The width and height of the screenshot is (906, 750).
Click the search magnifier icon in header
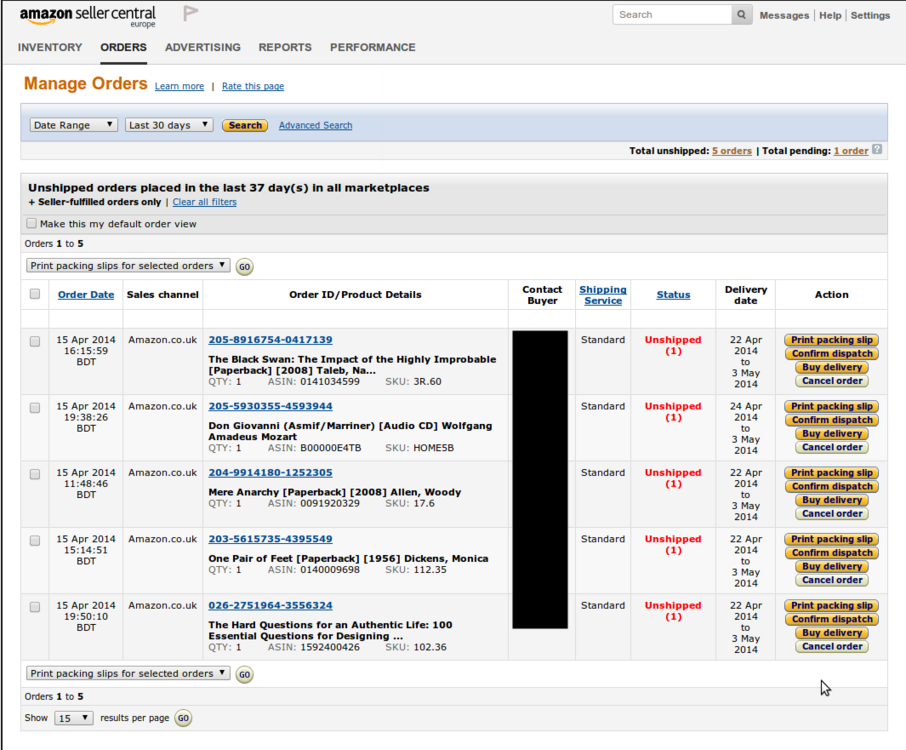coord(742,15)
